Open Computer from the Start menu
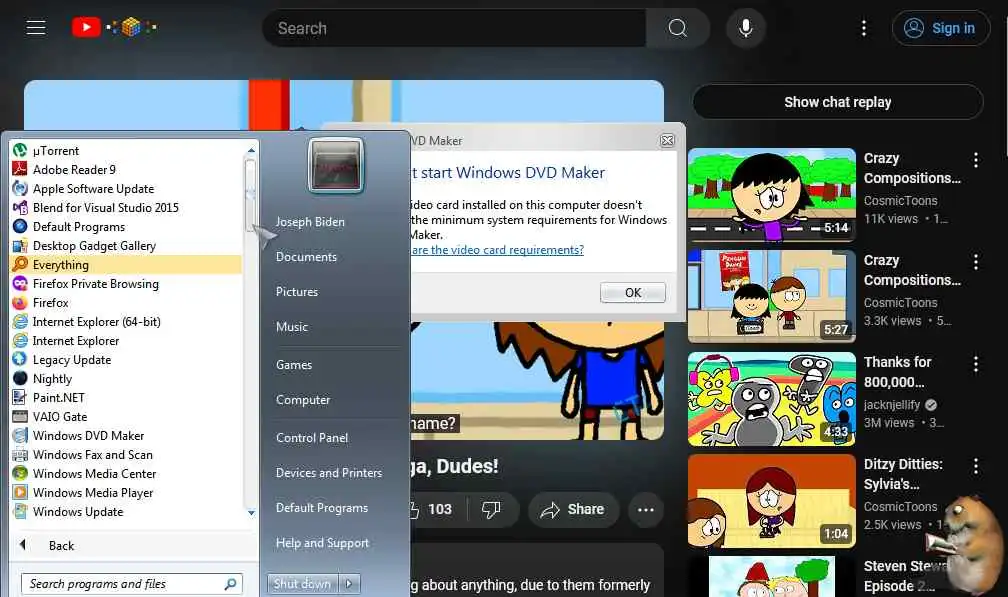The width and height of the screenshot is (1008, 597). 303,400
